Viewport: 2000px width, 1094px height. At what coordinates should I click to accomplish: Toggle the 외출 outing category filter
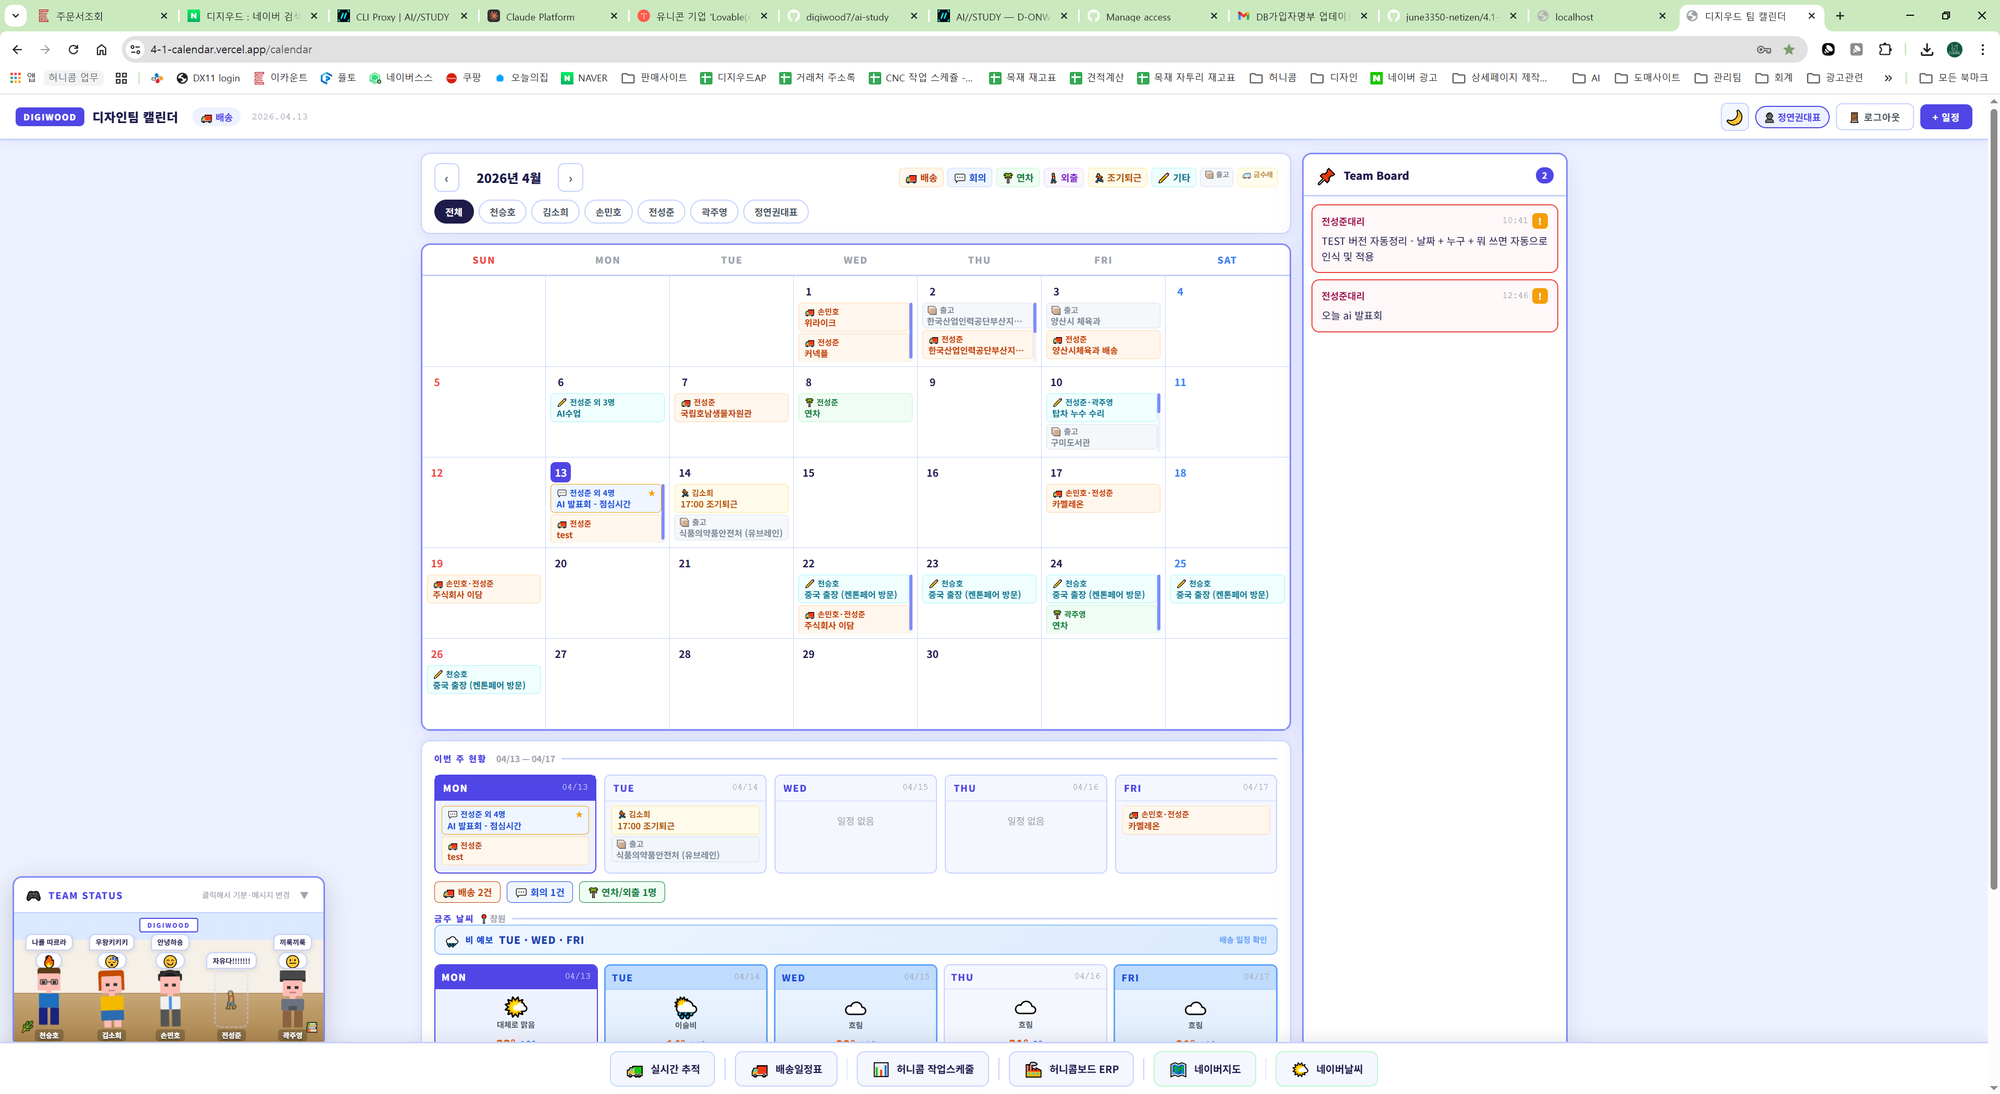(x=1063, y=178)
